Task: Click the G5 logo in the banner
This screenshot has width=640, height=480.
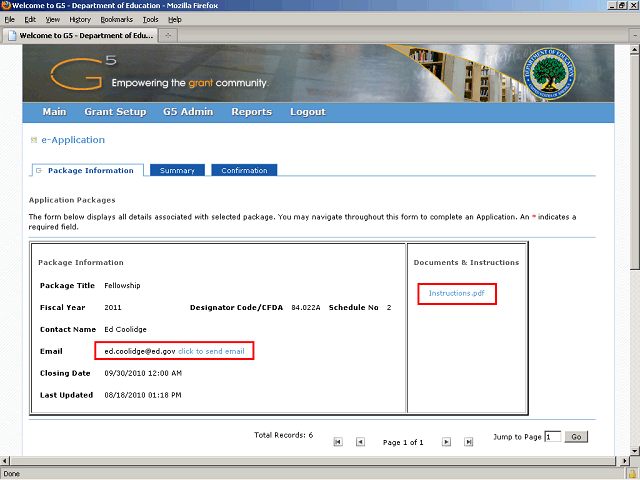Action: tap(84, 73)
